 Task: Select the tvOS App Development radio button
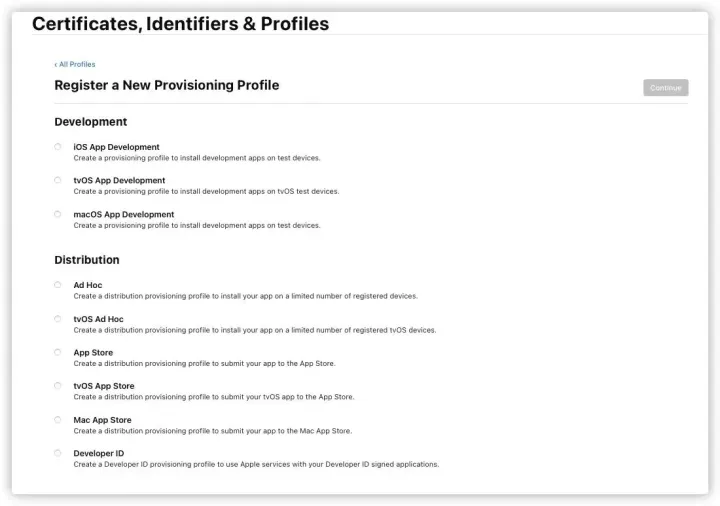tap(58, 180)
